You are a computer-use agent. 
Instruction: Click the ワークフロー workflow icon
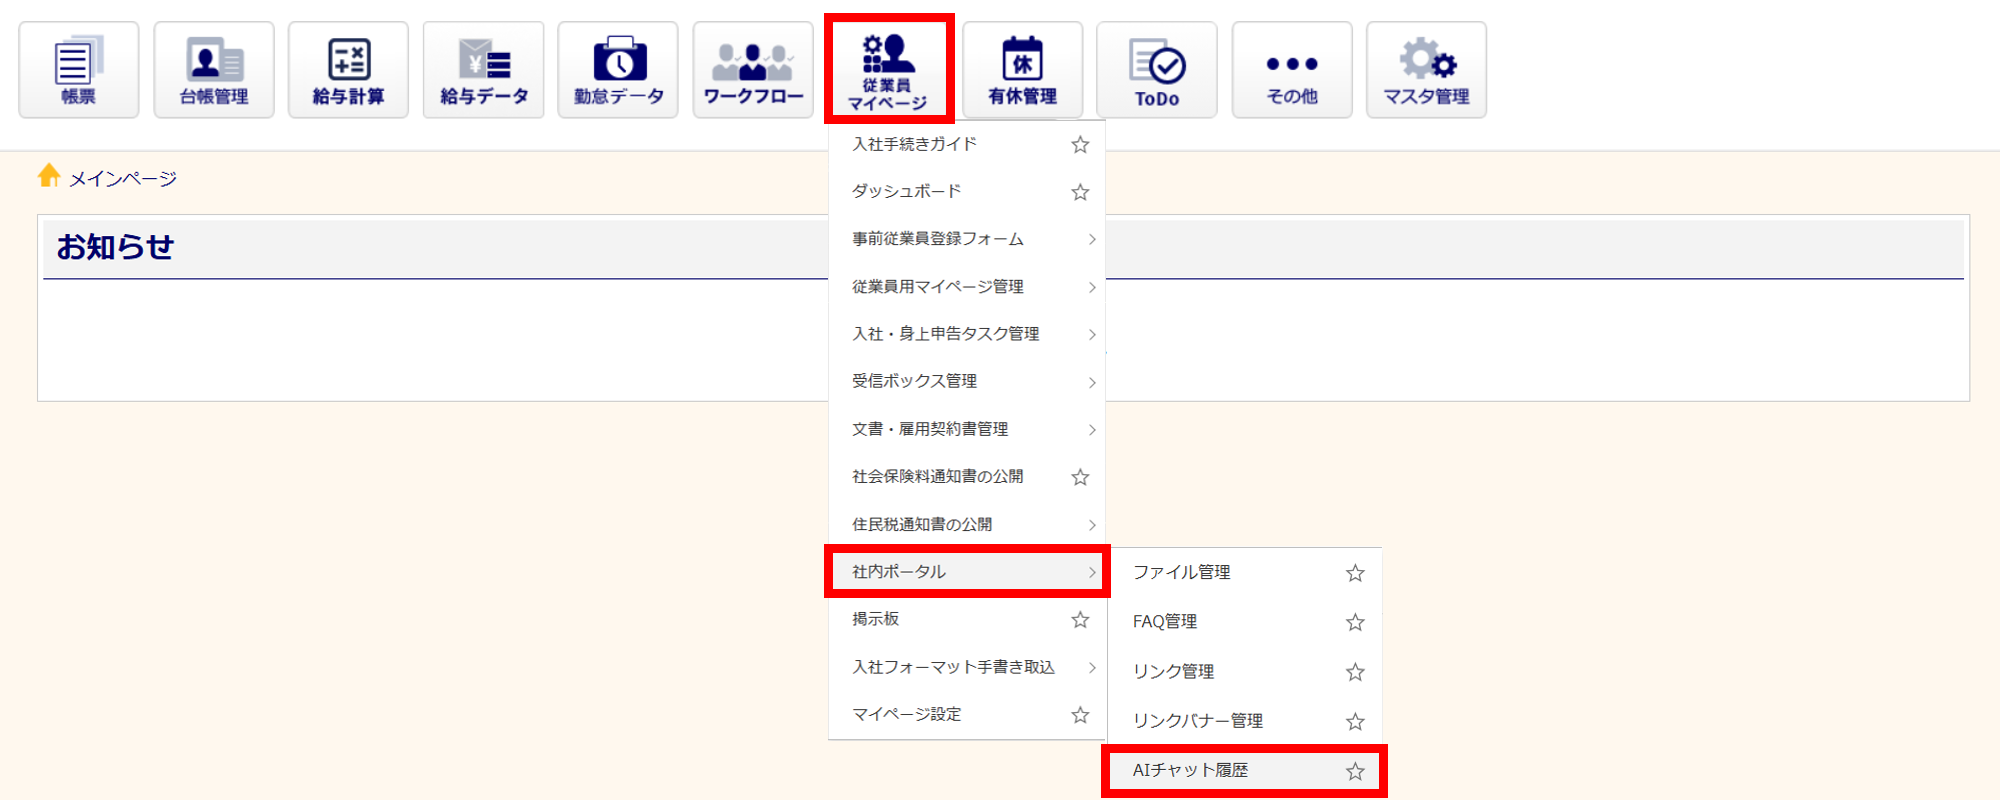753,70
